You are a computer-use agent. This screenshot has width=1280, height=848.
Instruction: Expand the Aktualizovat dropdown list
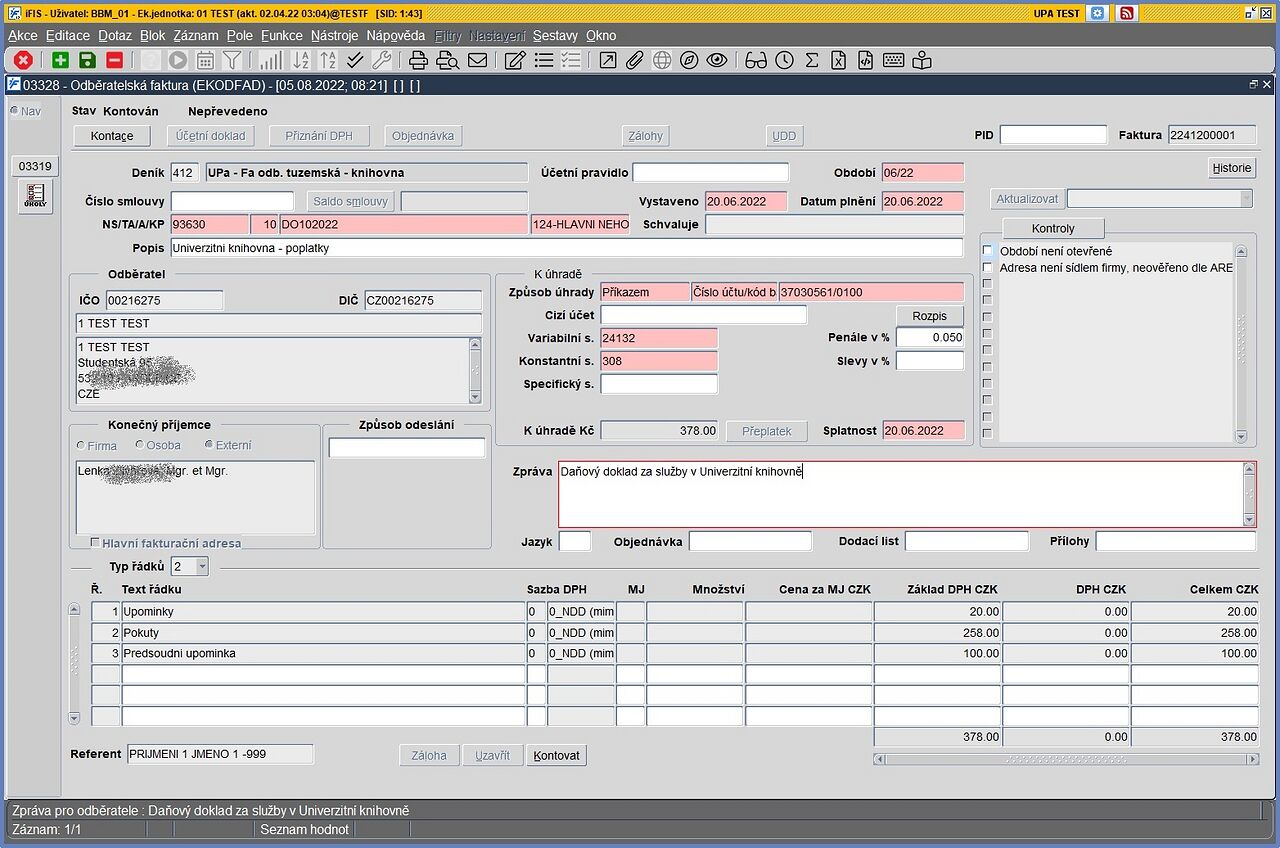(1245, 199)
